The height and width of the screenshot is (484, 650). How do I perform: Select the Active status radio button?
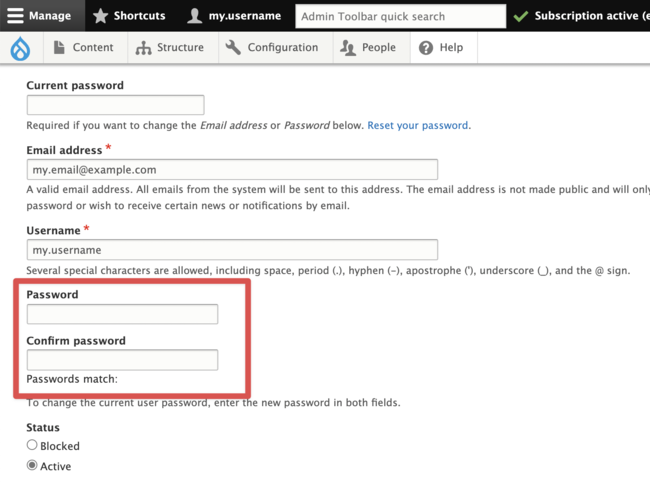point(32,465)
